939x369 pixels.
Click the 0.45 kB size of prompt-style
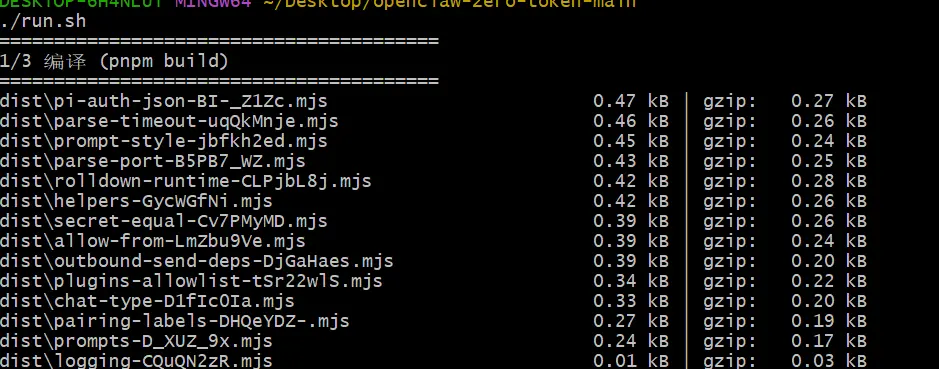click(x=631, y=141)
